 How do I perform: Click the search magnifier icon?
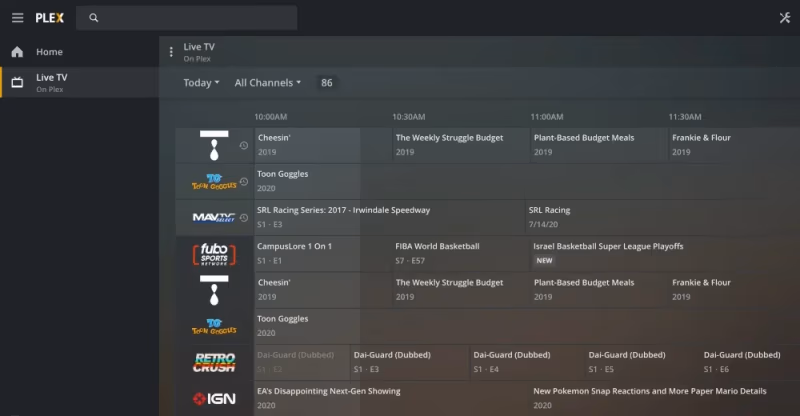click(x=93, y=18)
